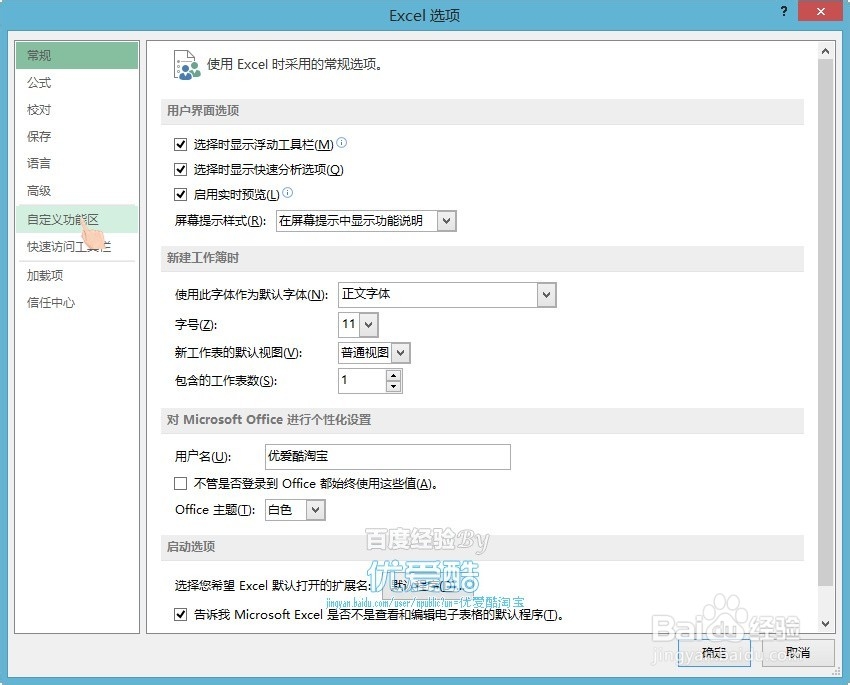Image resolution: width=850 pixels, height=685 pixels.
Task: Toggle 告诉我 Microsoft Excel 是否不是默认程序 checkbox
Action: [x=181, y=615]
